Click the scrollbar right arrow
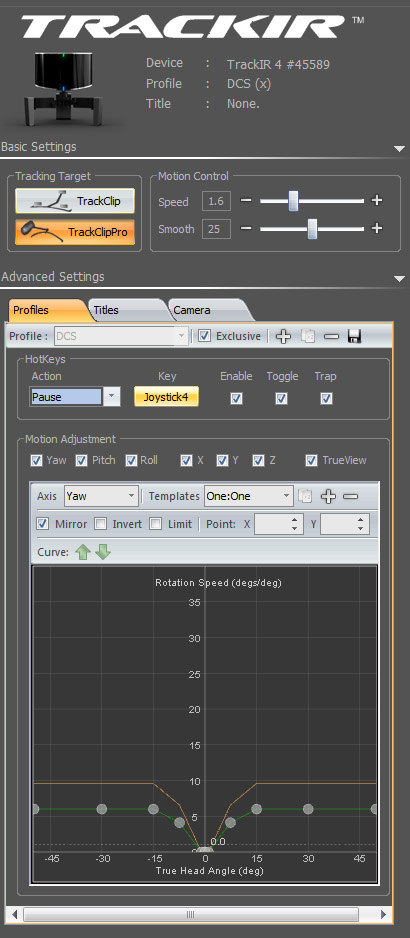The height and width of the screenshot is (938, 410). [x=384, y=915]
